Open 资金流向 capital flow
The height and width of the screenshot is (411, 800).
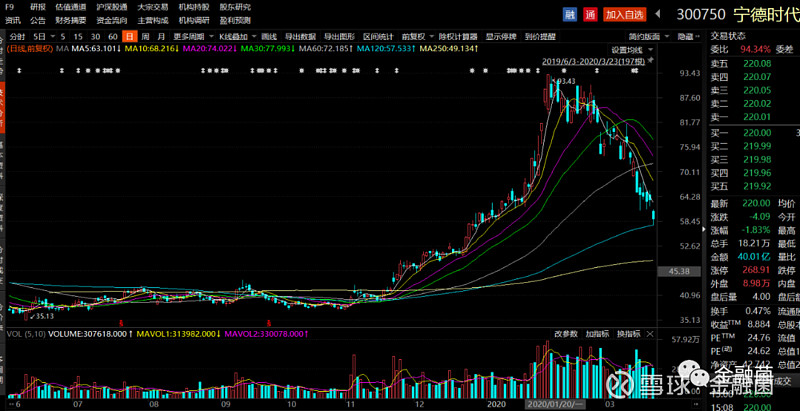tap(112, 20)
